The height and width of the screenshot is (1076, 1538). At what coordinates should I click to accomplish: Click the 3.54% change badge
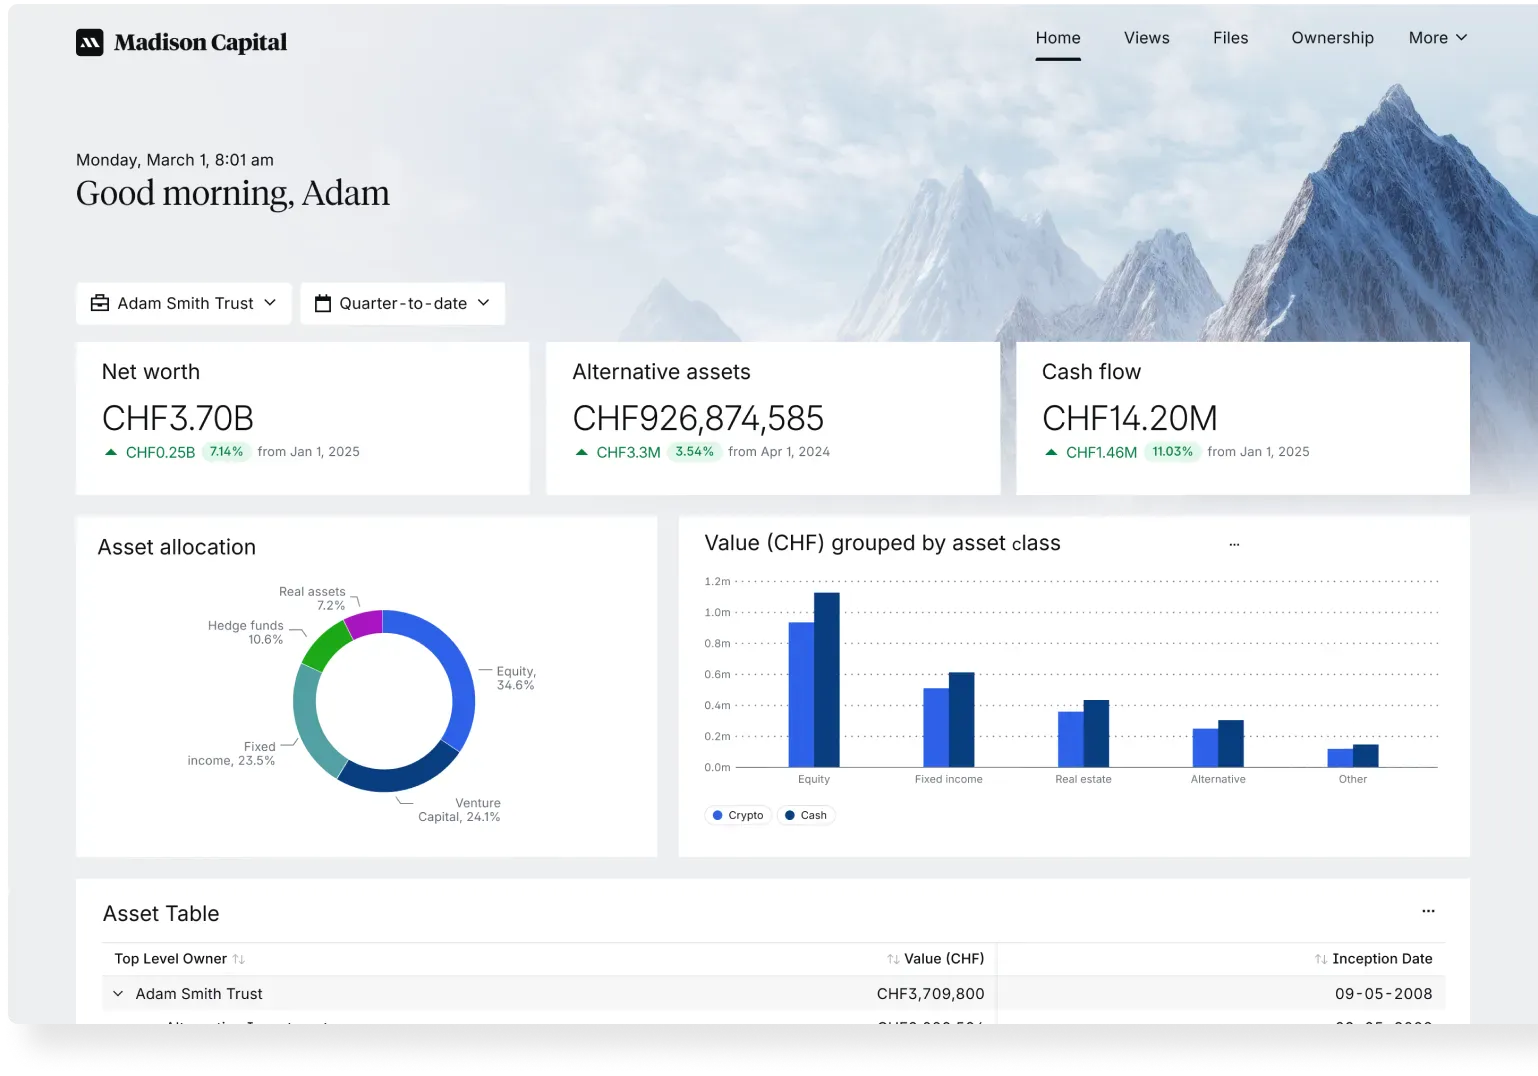point(694,452)
